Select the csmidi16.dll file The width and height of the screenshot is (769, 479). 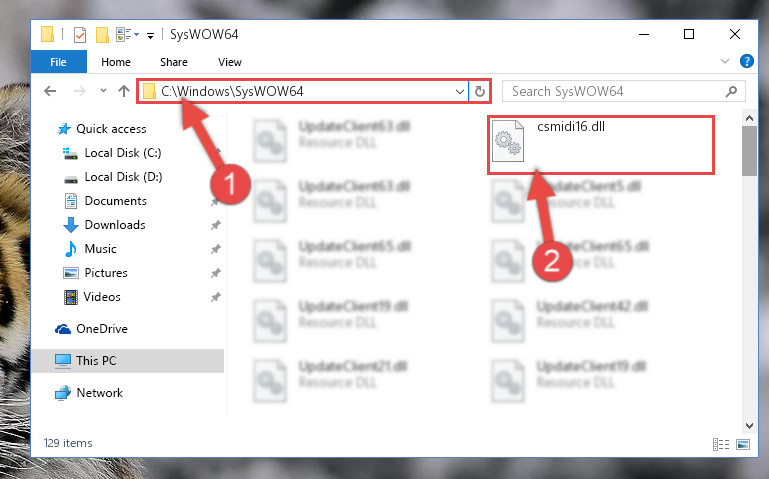(600, 145)
